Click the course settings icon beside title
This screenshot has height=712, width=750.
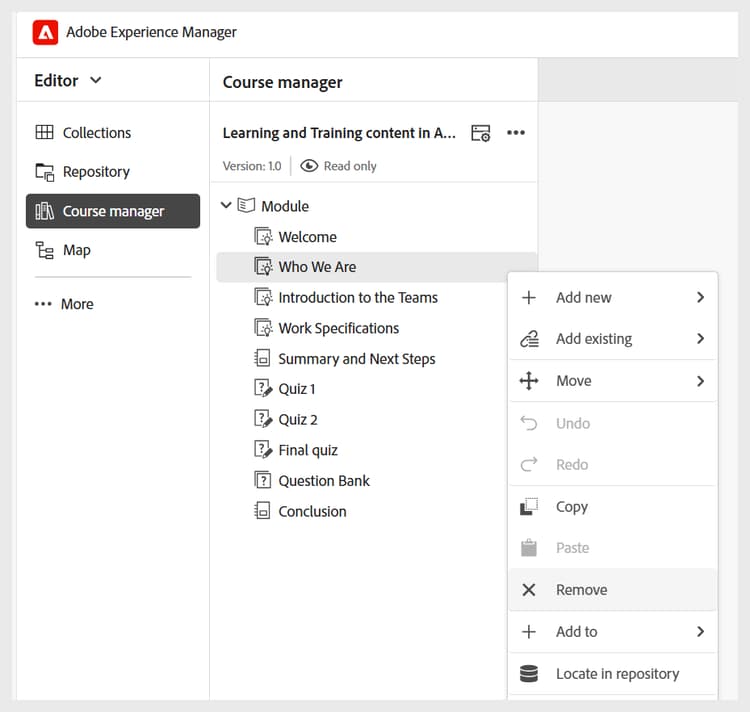click(481, 133)
